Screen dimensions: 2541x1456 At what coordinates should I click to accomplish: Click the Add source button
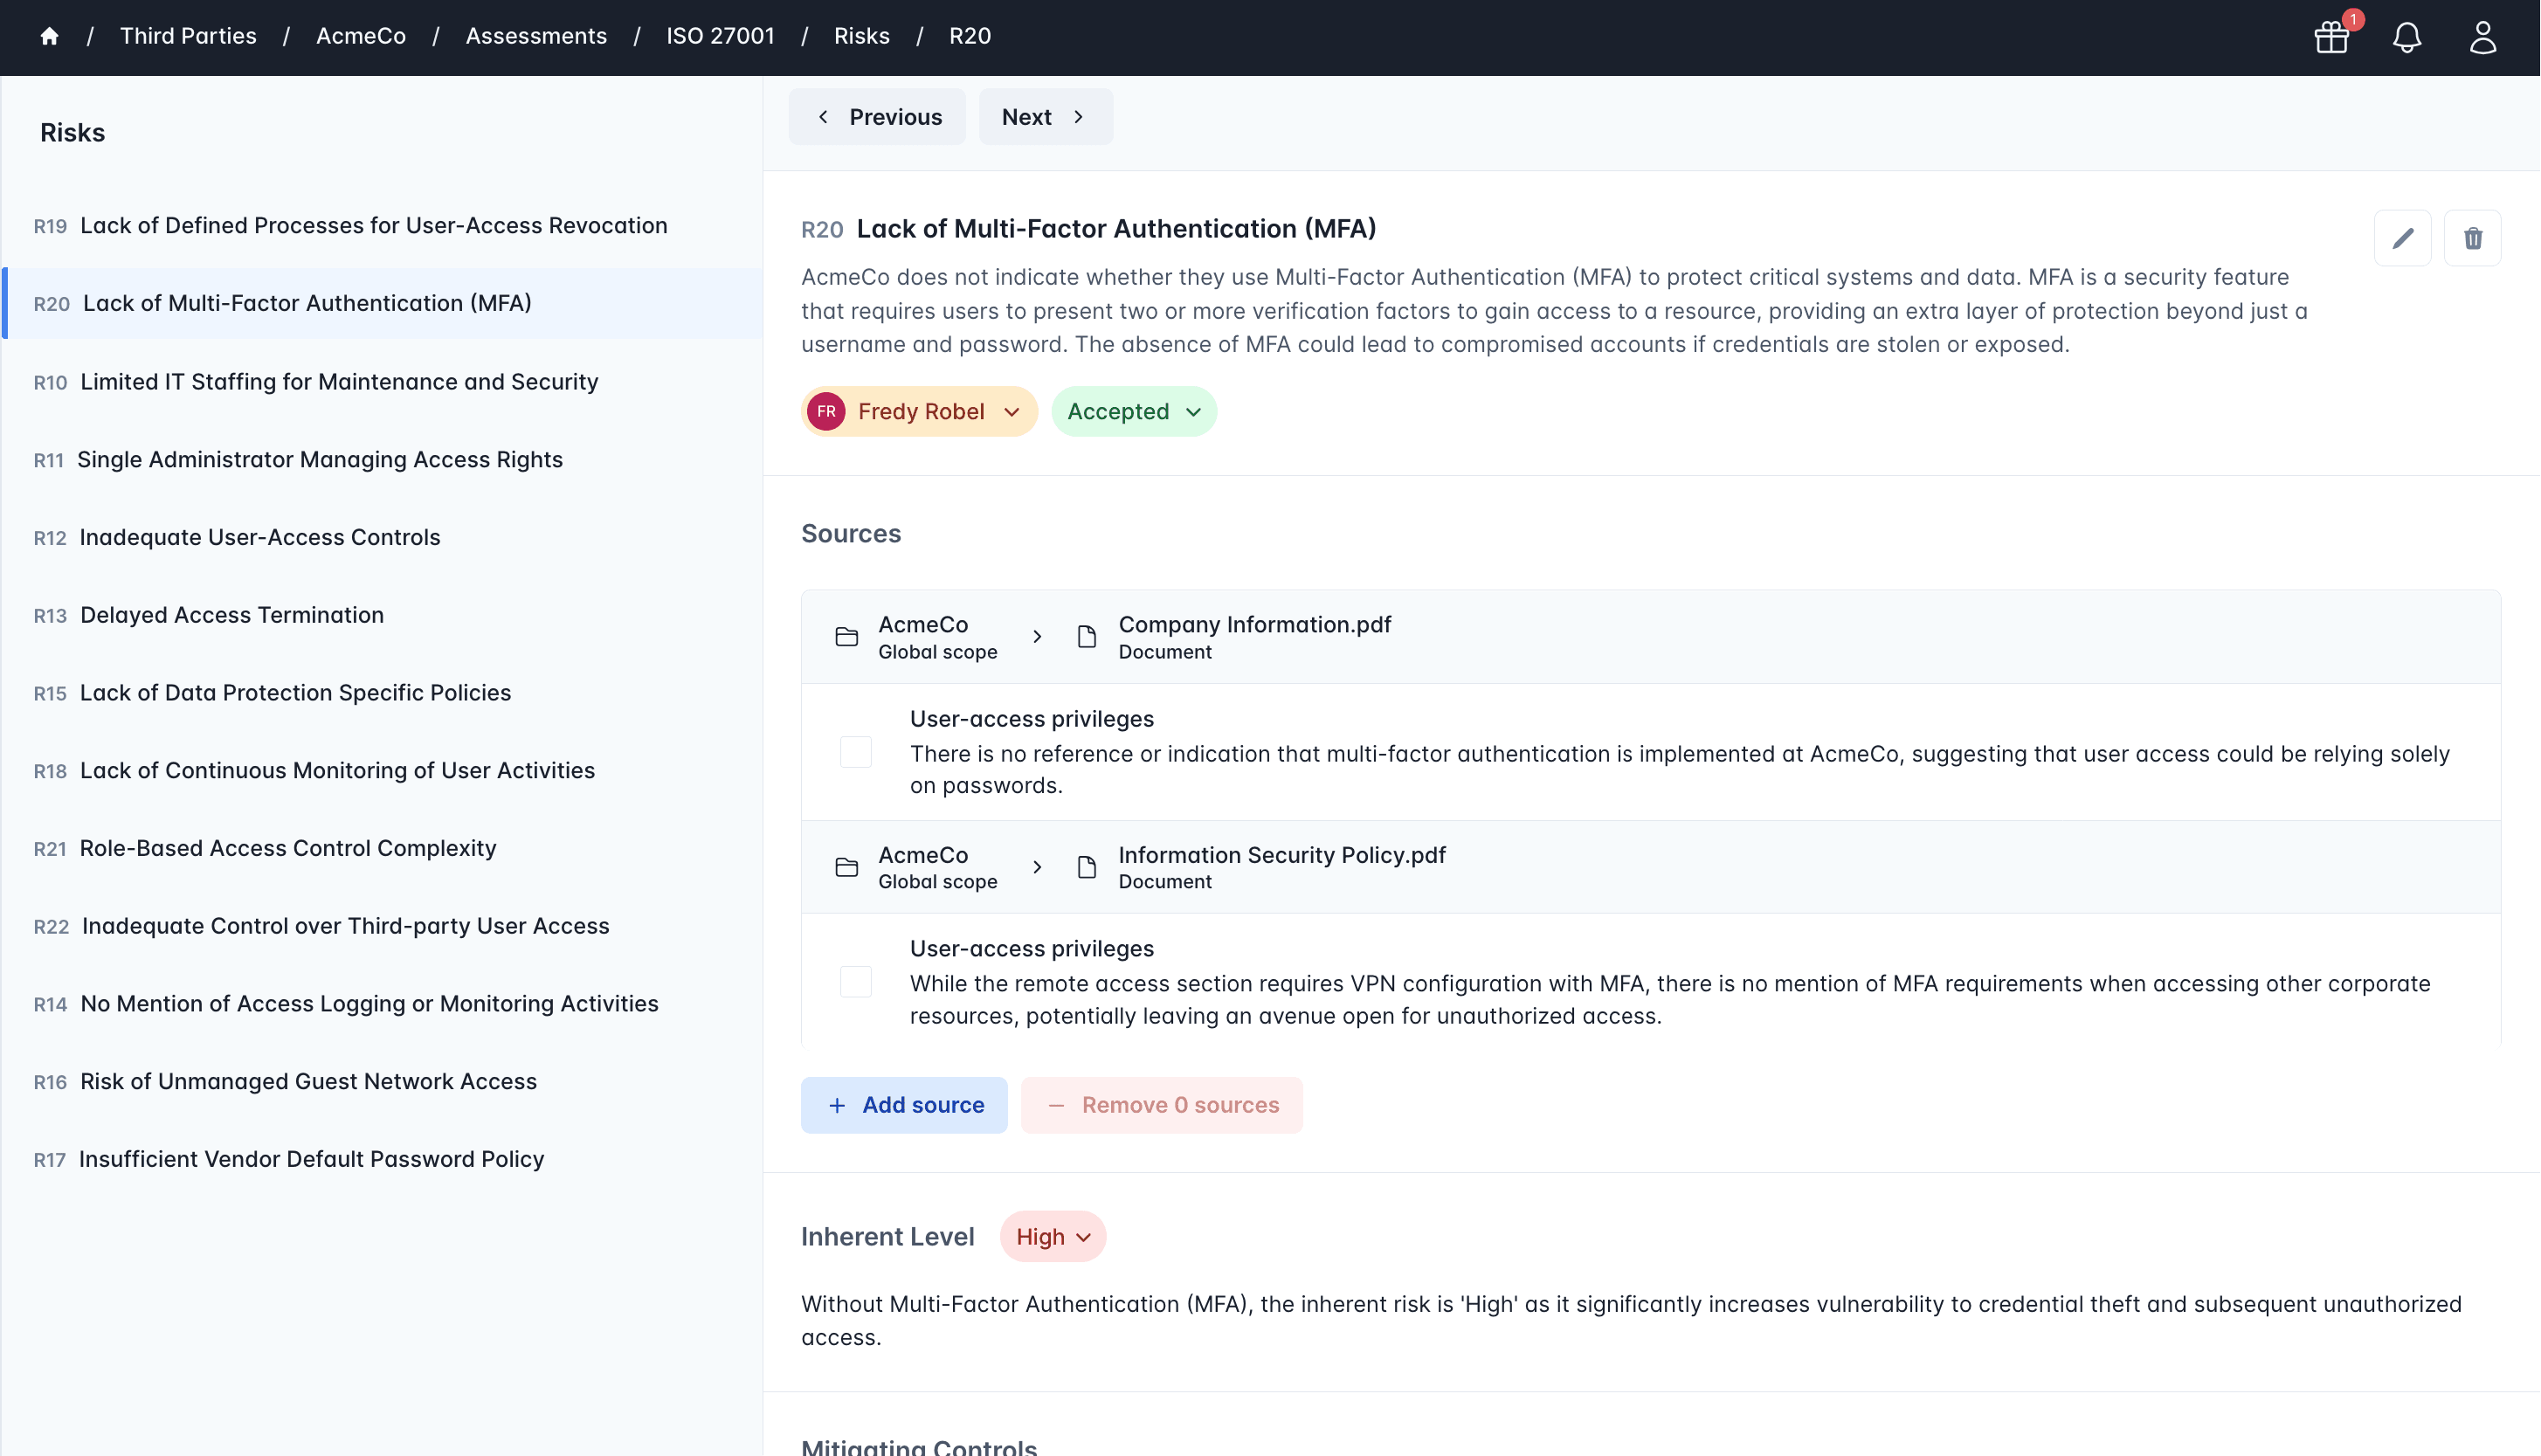click(x=904, y=1105)
